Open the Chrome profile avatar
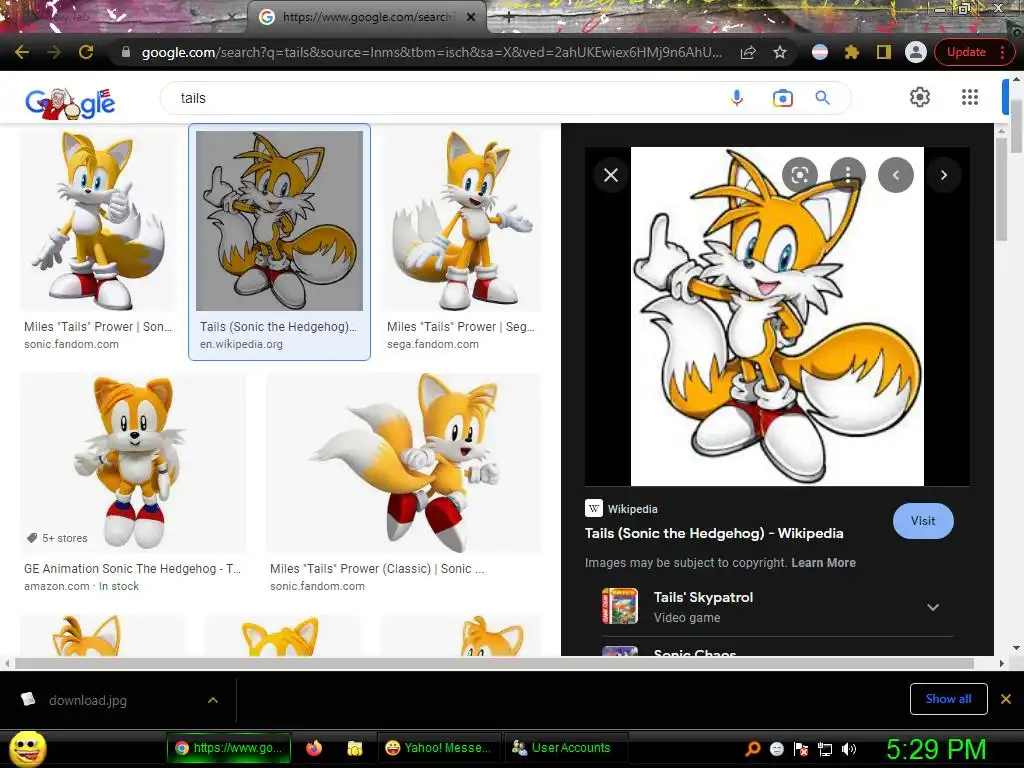1024x768 pixels. (916, 52)
